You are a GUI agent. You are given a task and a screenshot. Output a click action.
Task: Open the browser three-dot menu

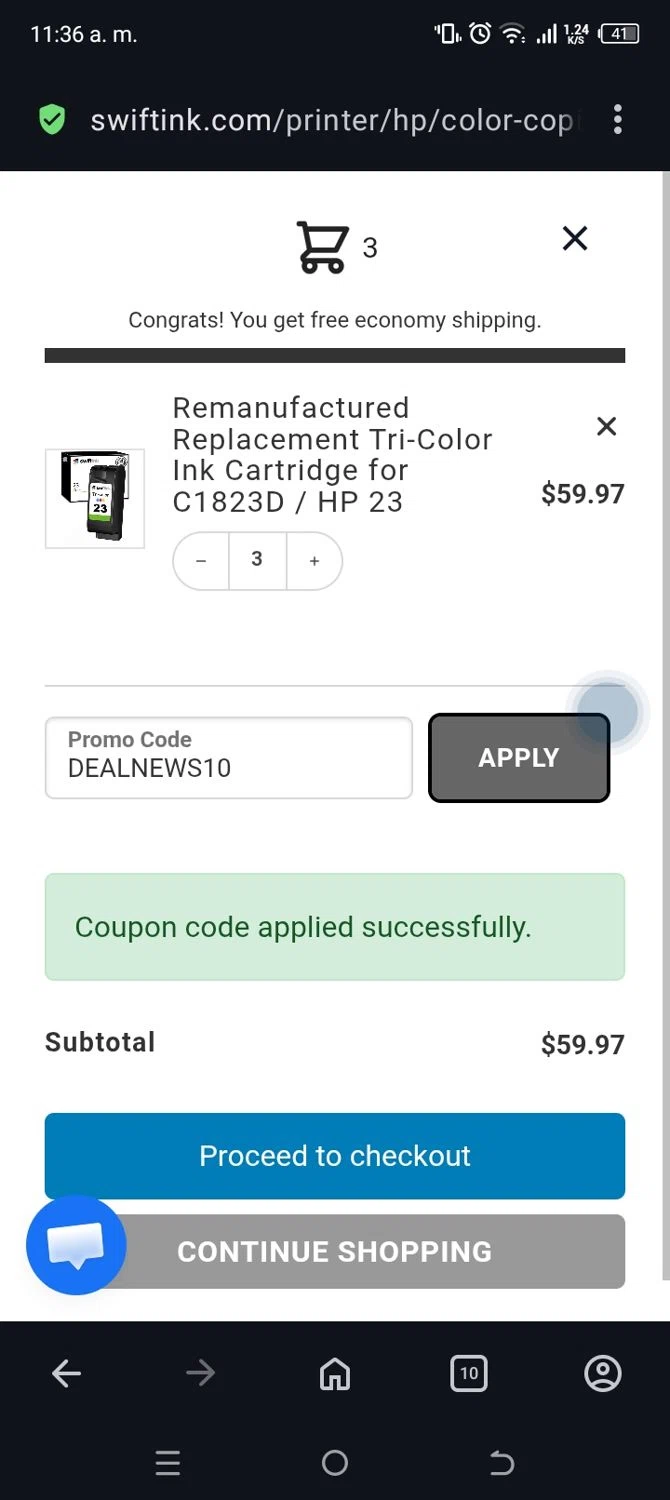(618, 120)
